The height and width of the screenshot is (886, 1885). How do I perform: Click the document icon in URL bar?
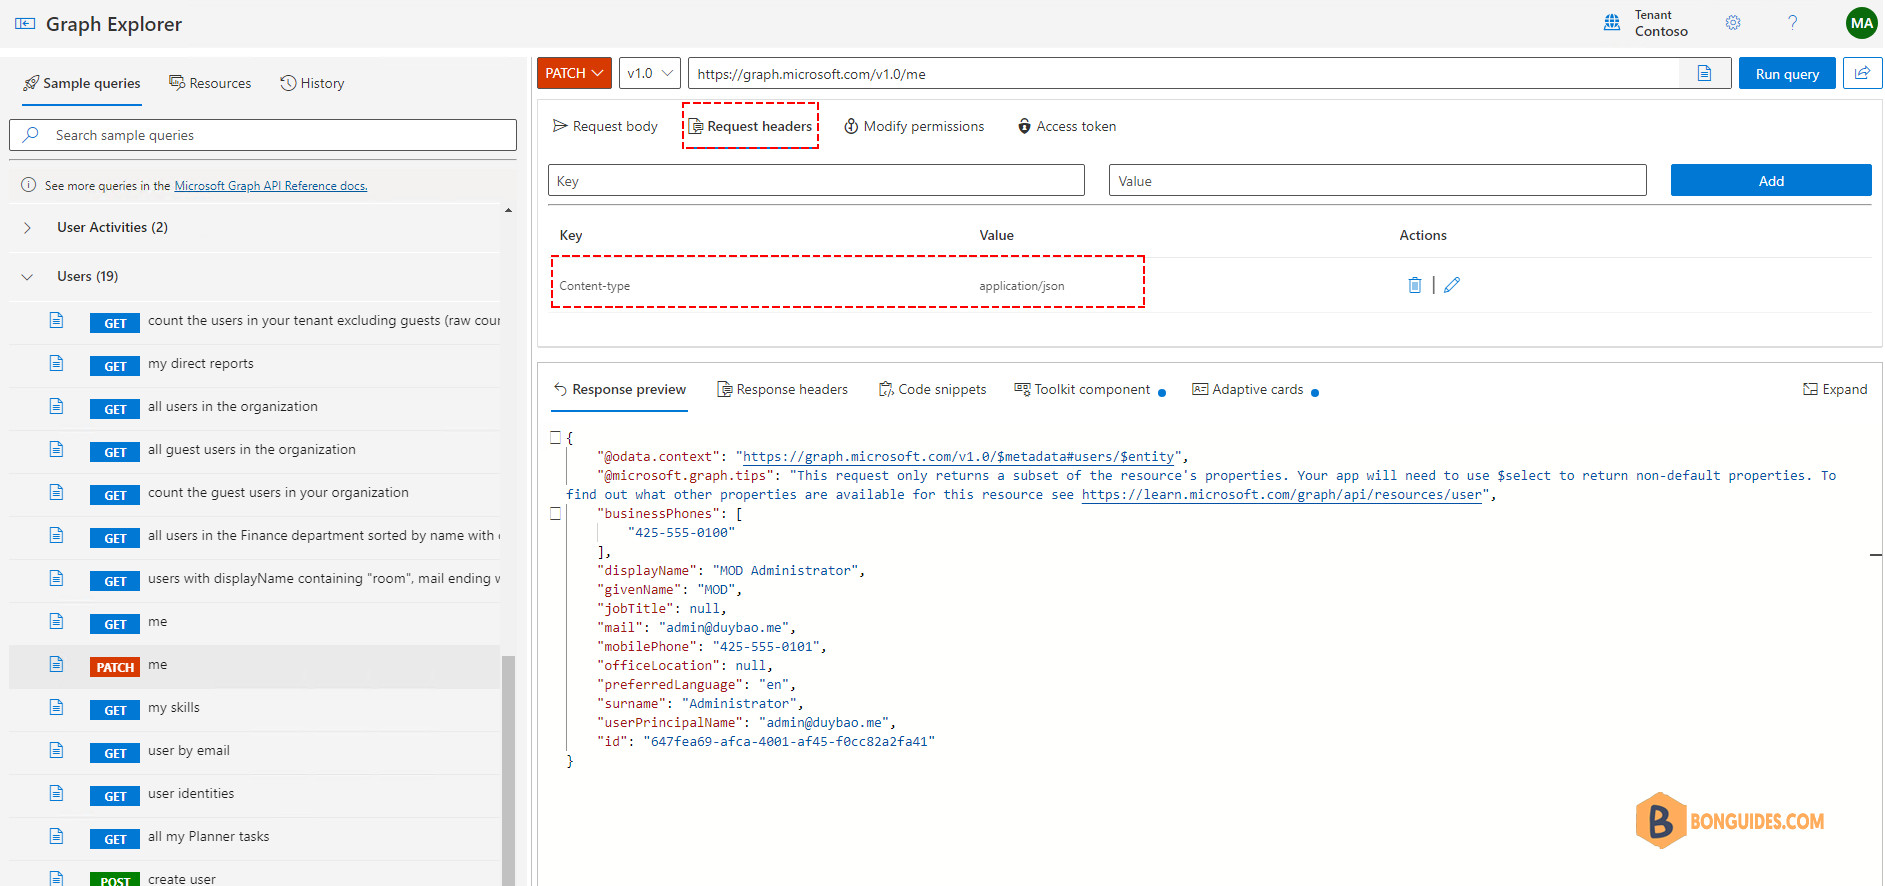pyautogui.click(x=1704, y=73)
